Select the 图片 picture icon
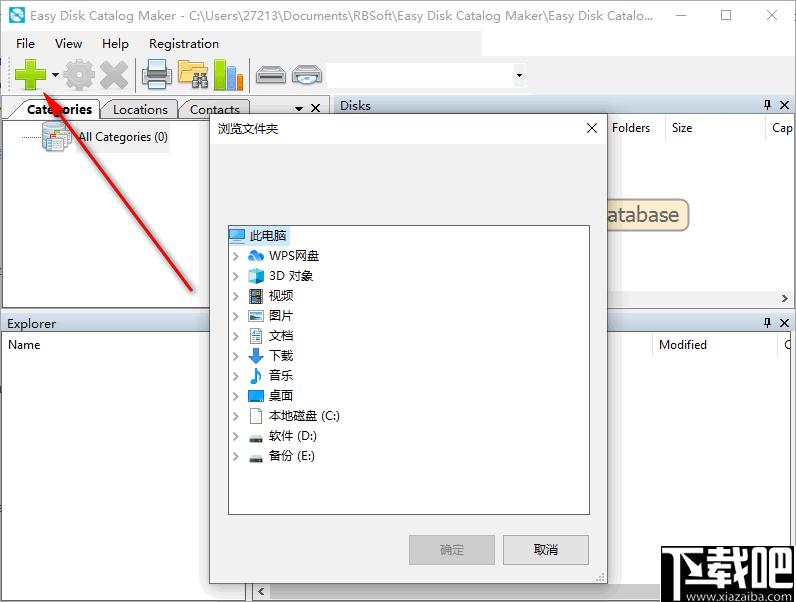The image size is (796, 602). point(256,316)
